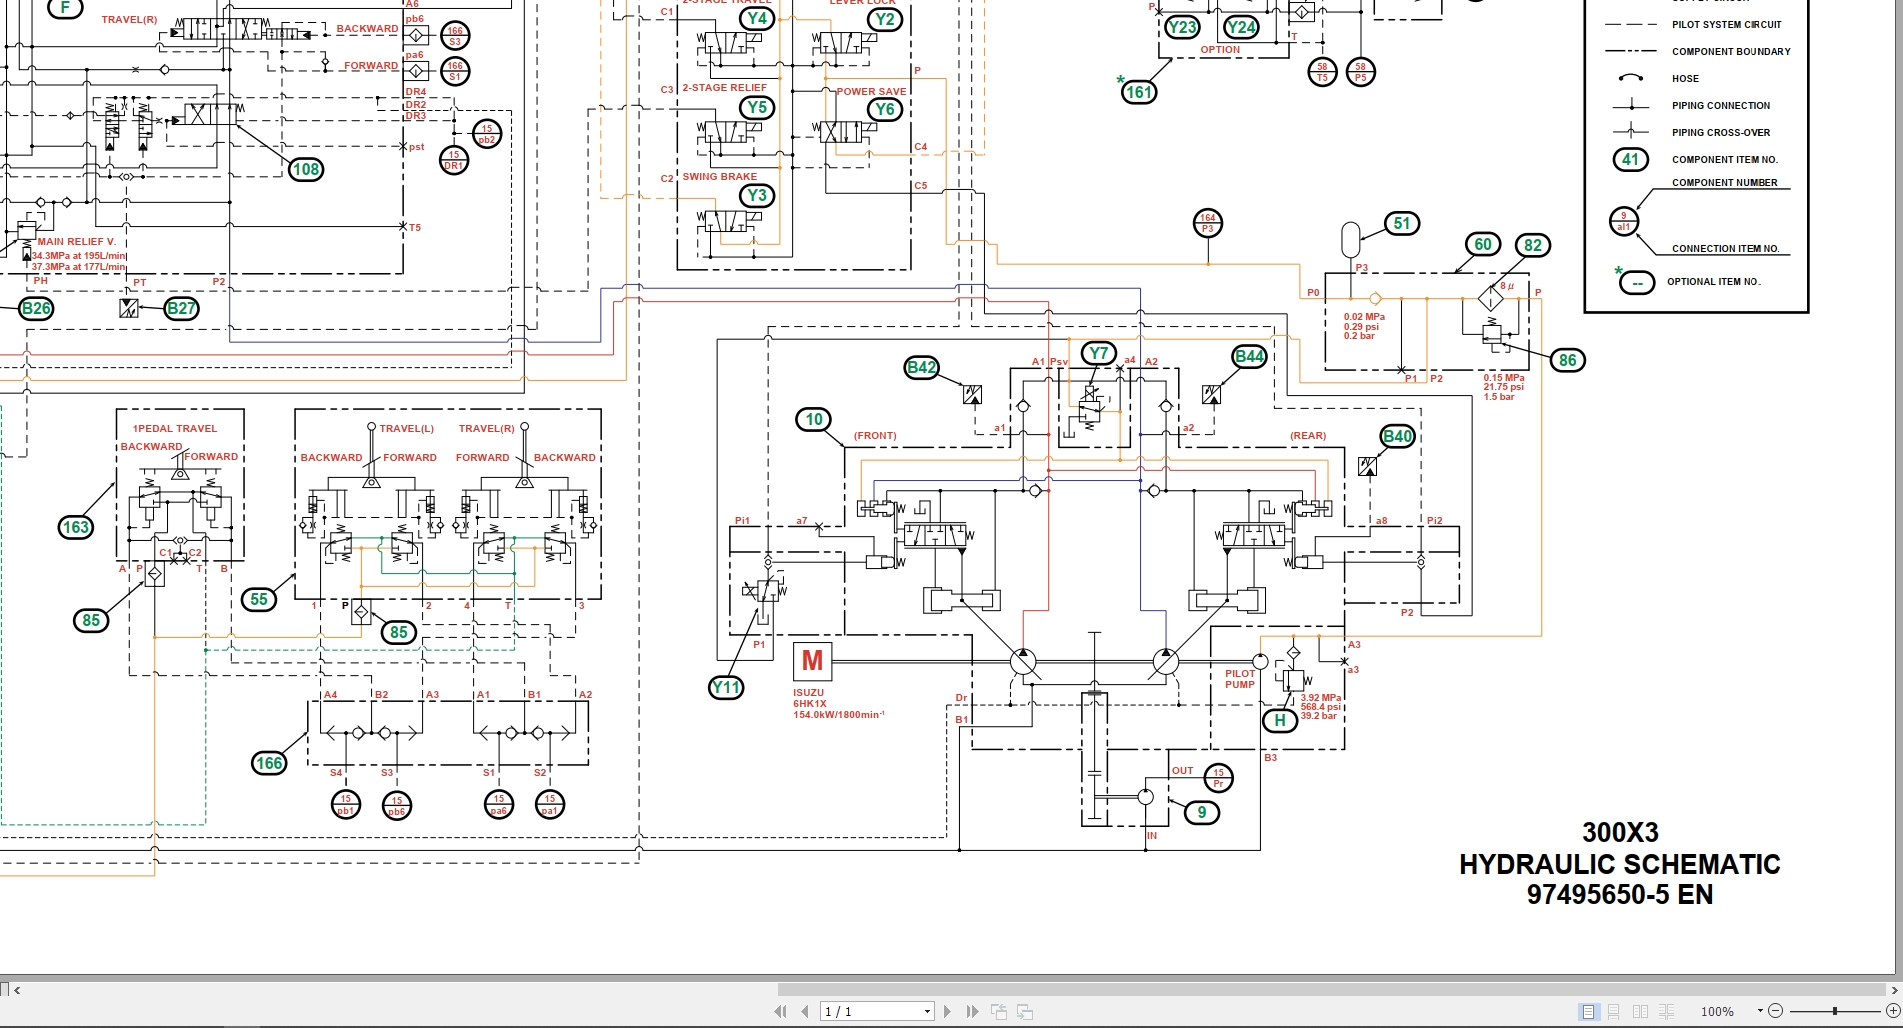This screenshot has height=1028, width=1903.
Task: Open the page number dropdown arrow
Action: [927, 1011]
